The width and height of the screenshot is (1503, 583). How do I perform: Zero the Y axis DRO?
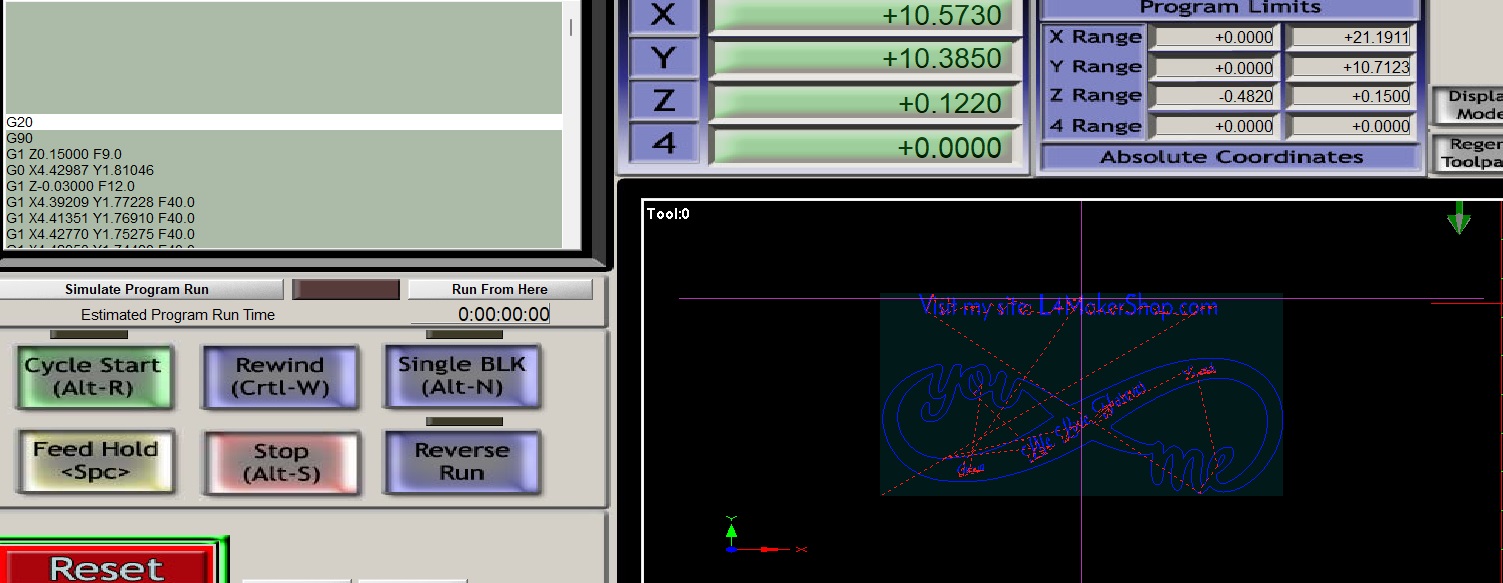(664, 57)
